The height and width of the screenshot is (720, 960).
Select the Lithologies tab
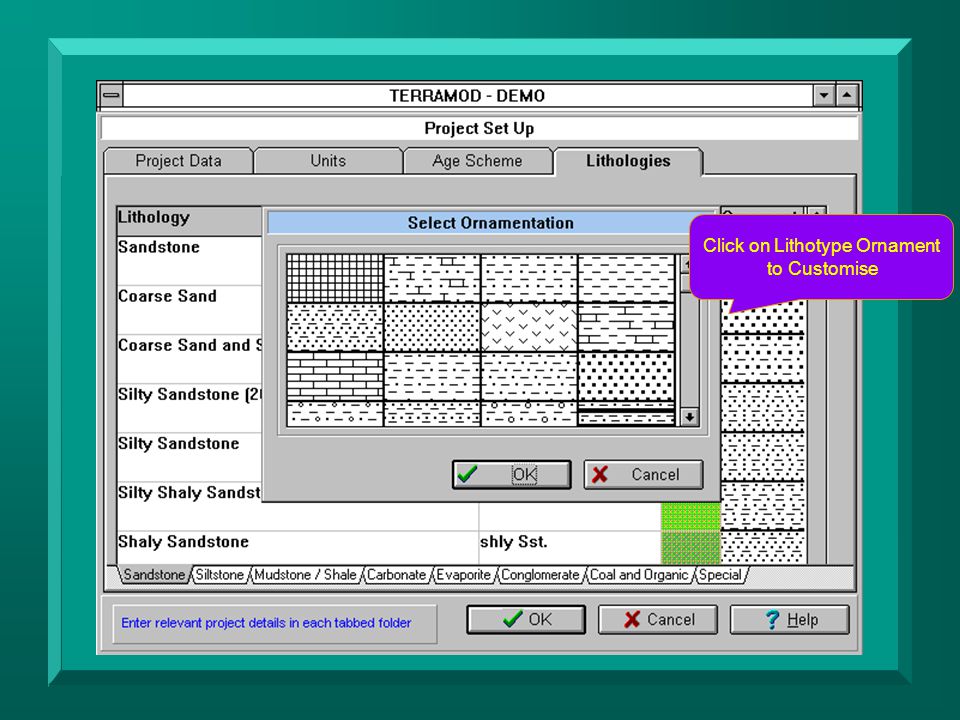pyautogui.click(x=628, y=161)
